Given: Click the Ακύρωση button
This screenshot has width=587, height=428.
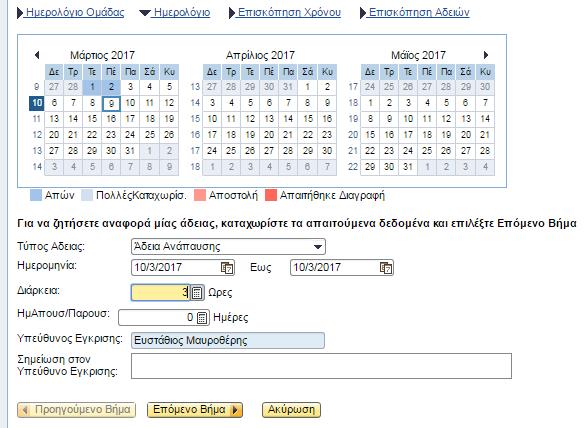Looking at the screenshot, I should tap(291, 410).
